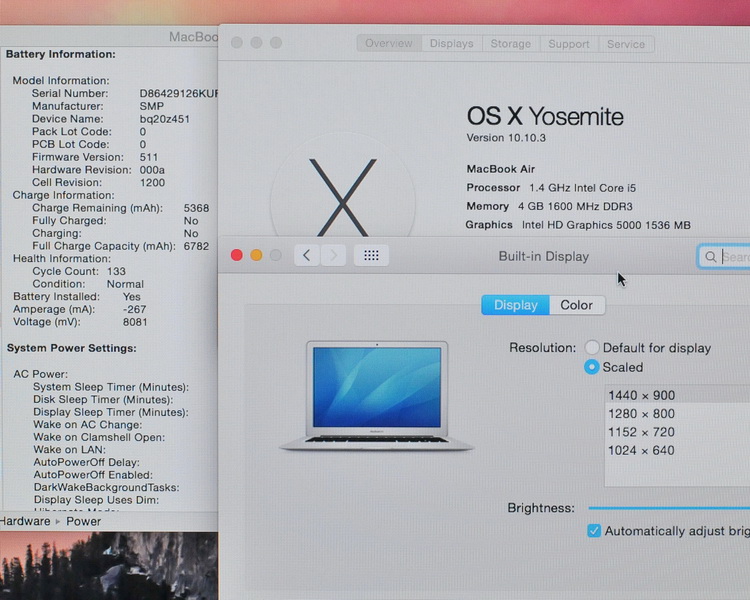The width and height of the screenshot is (750, 600).
Task: Show all preferences via the grid icon
Action: pos(371,256)
